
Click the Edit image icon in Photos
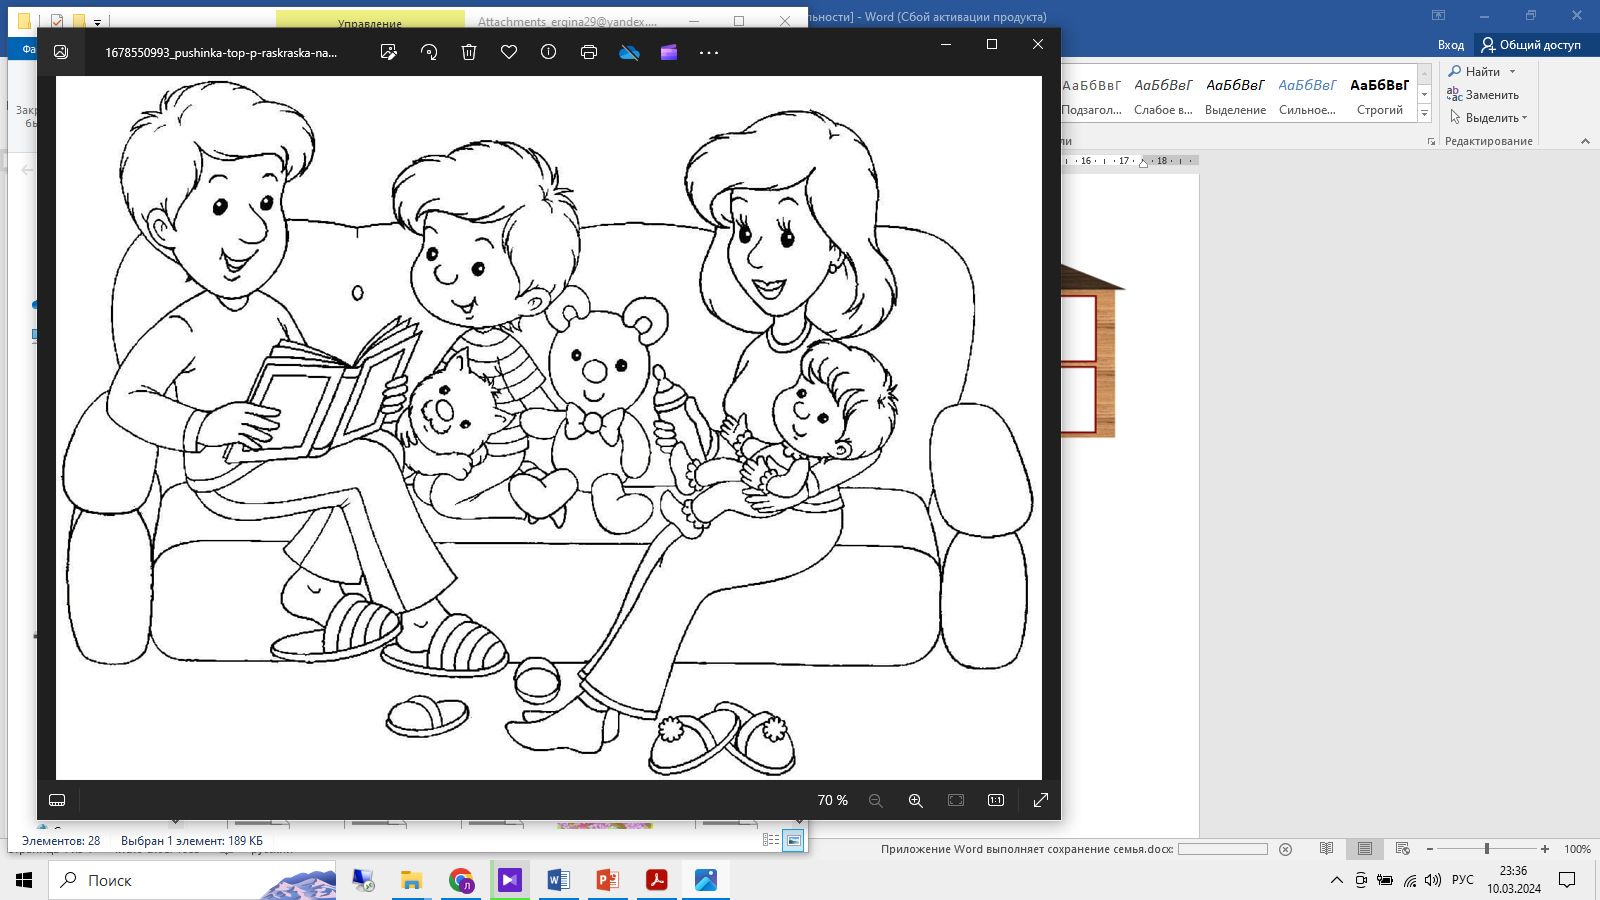pos(389,52)
